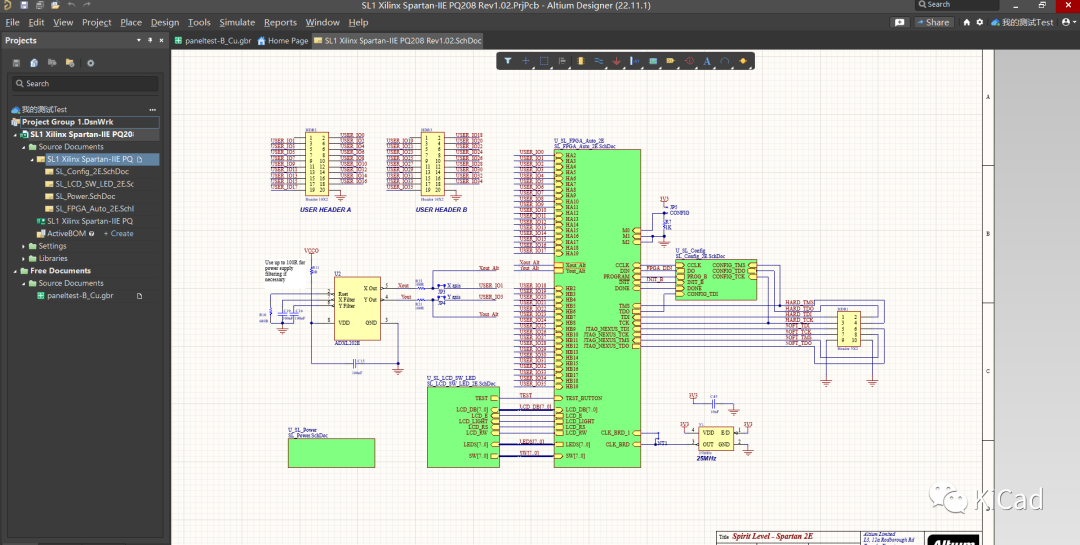Expand the Libraries folder

(x=23, y=259)
